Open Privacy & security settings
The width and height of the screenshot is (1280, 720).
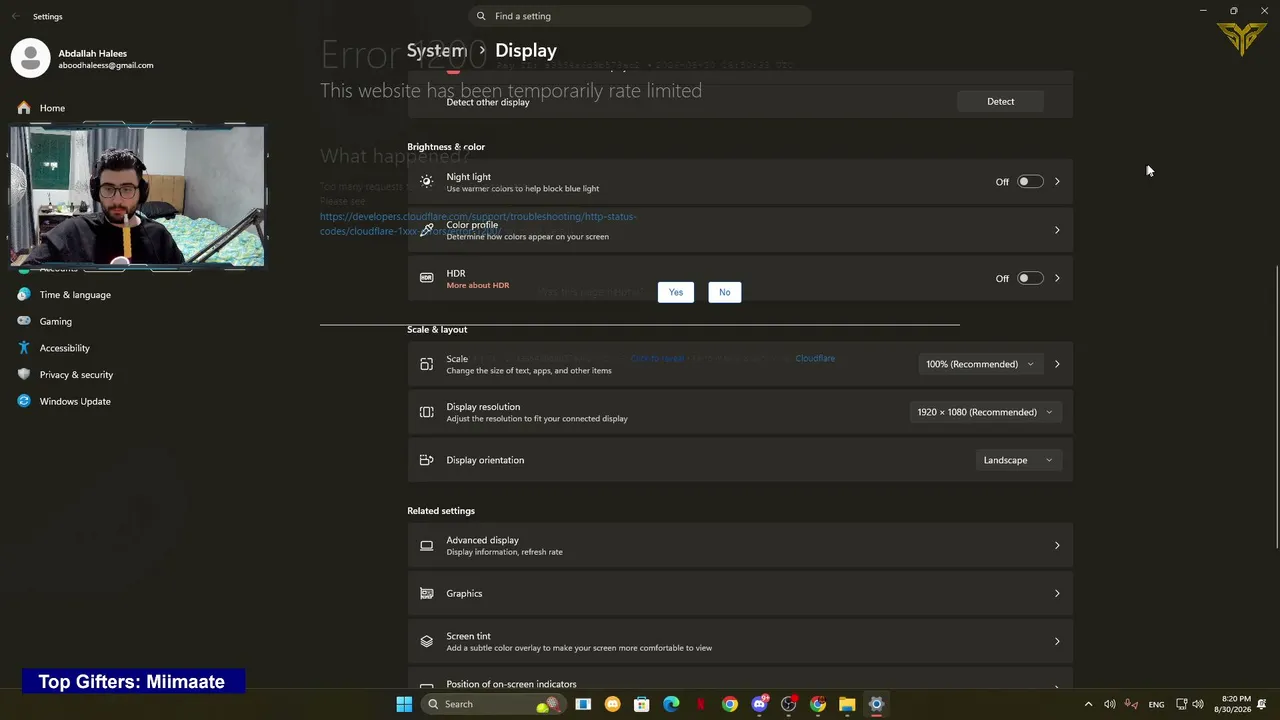[76, 375]
